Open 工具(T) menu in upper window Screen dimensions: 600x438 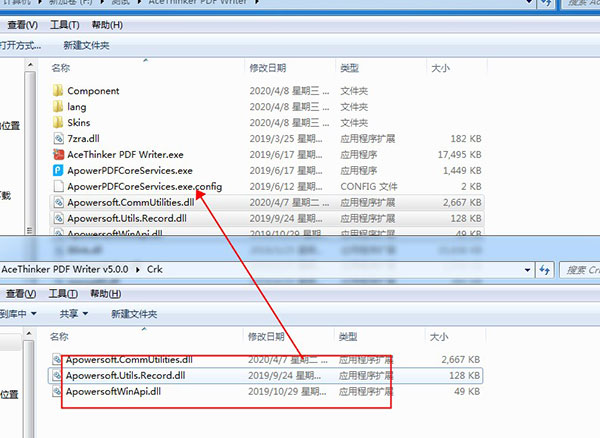tap(65, 25)
